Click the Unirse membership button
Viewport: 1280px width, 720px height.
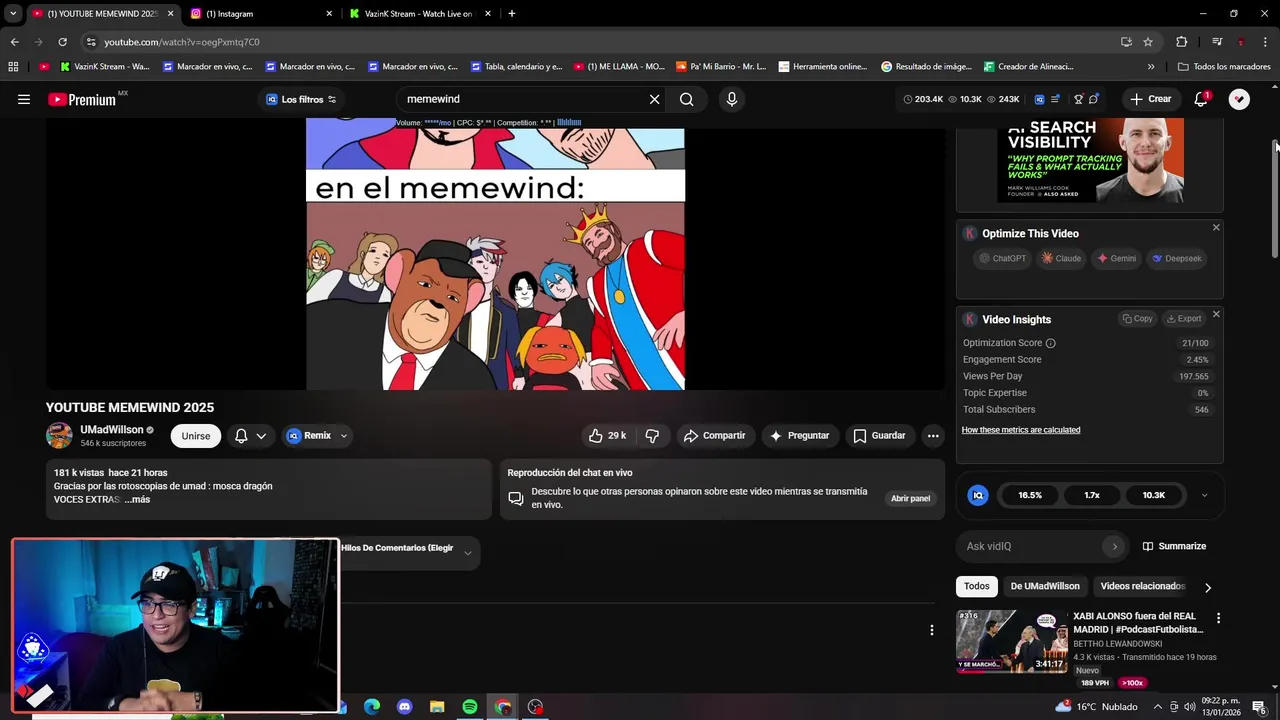point(196,436)
